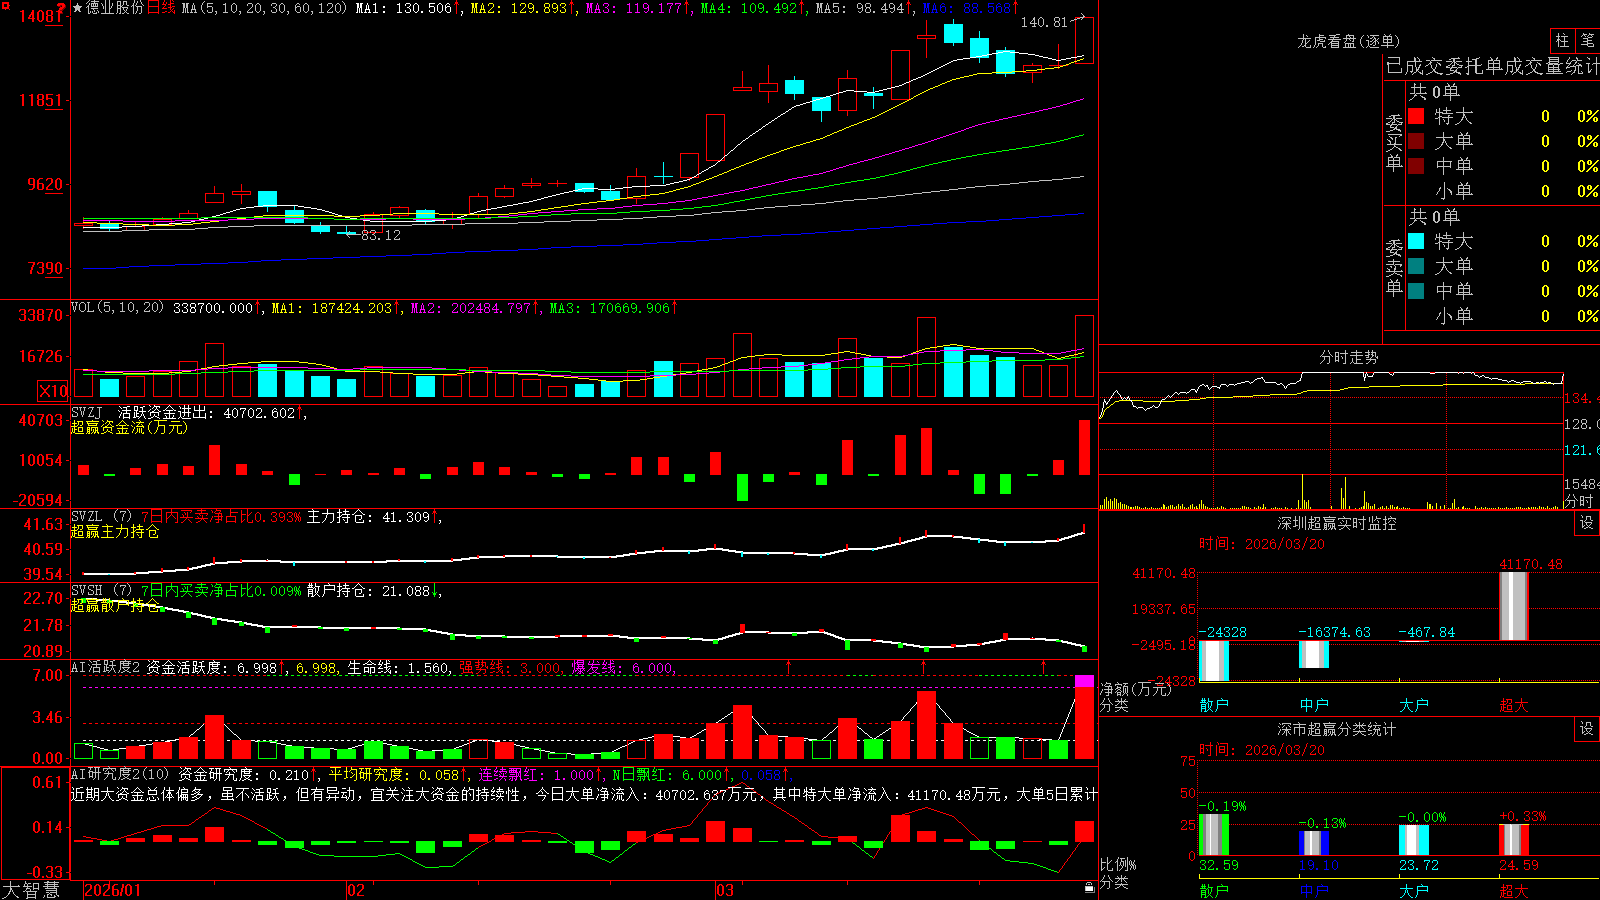Click the magenta-topped last bar in AI活跃度2
Viewport: 1600px width, 900px height.
click(1084, 717)
